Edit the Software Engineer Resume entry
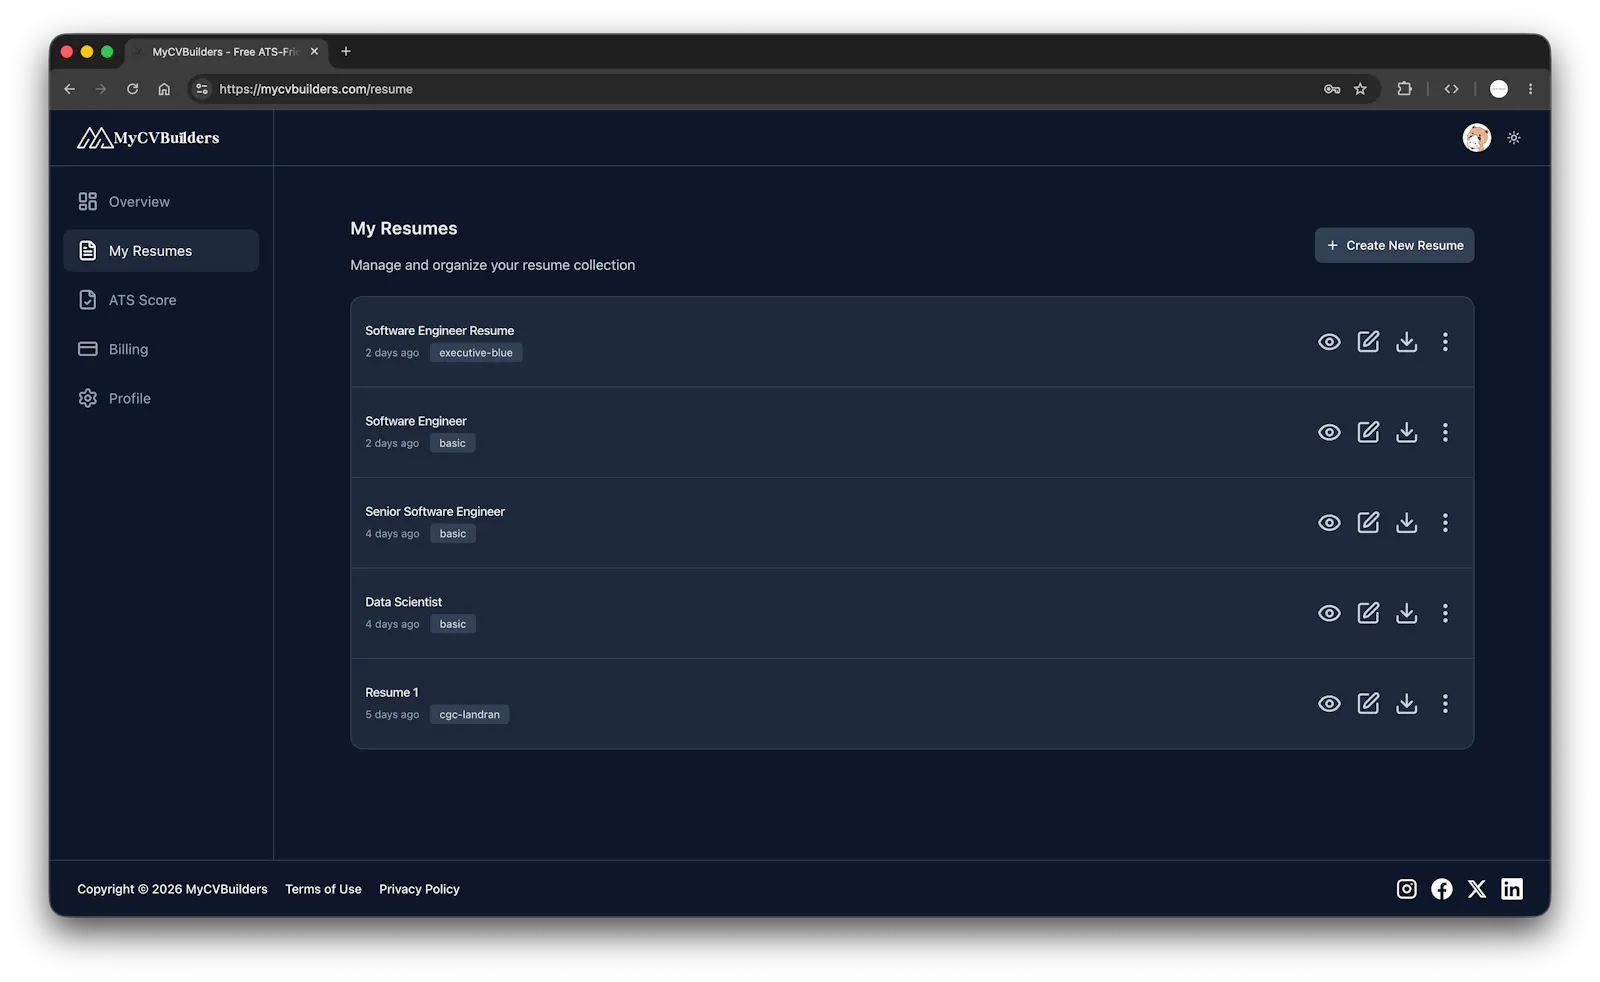The width and height of the screenshot is (1600, 982). pyautogui.click(x=1368, y=342)
